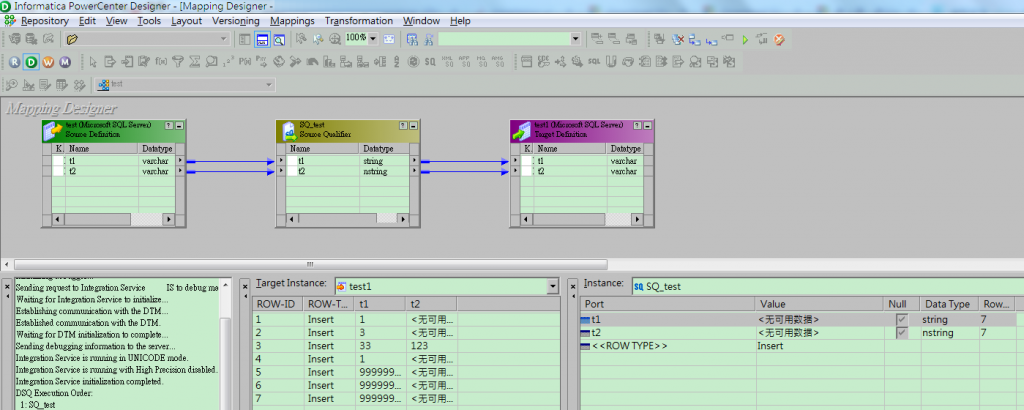The image size is (1024, 410).
Task: Click the t2 port row in Instance grid
Action: tap(801, 333)
